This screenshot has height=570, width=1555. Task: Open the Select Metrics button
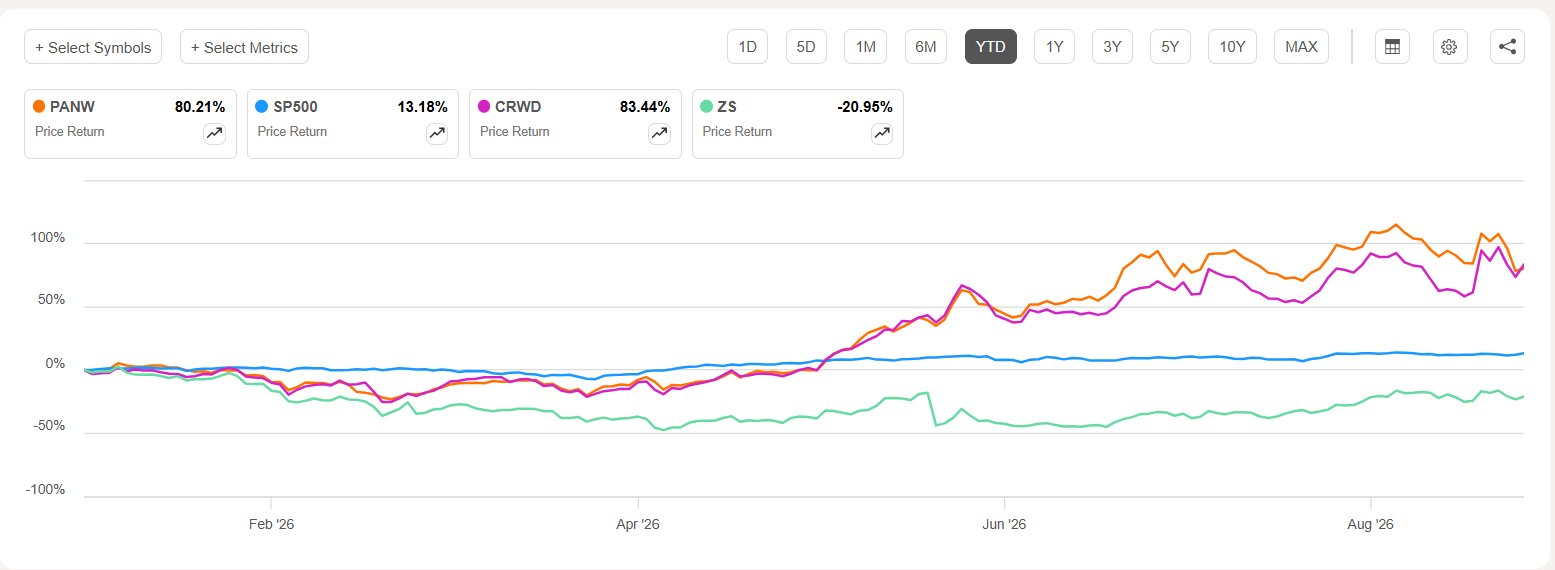(x=245, y=47)
